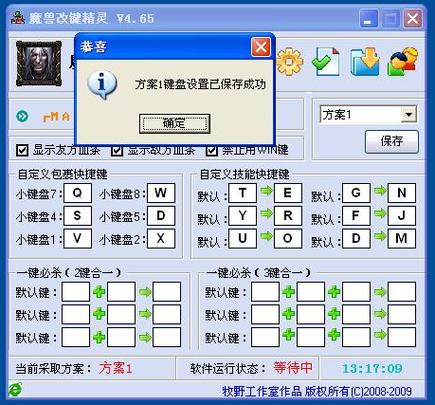Click remapped skill key field O

288,238
